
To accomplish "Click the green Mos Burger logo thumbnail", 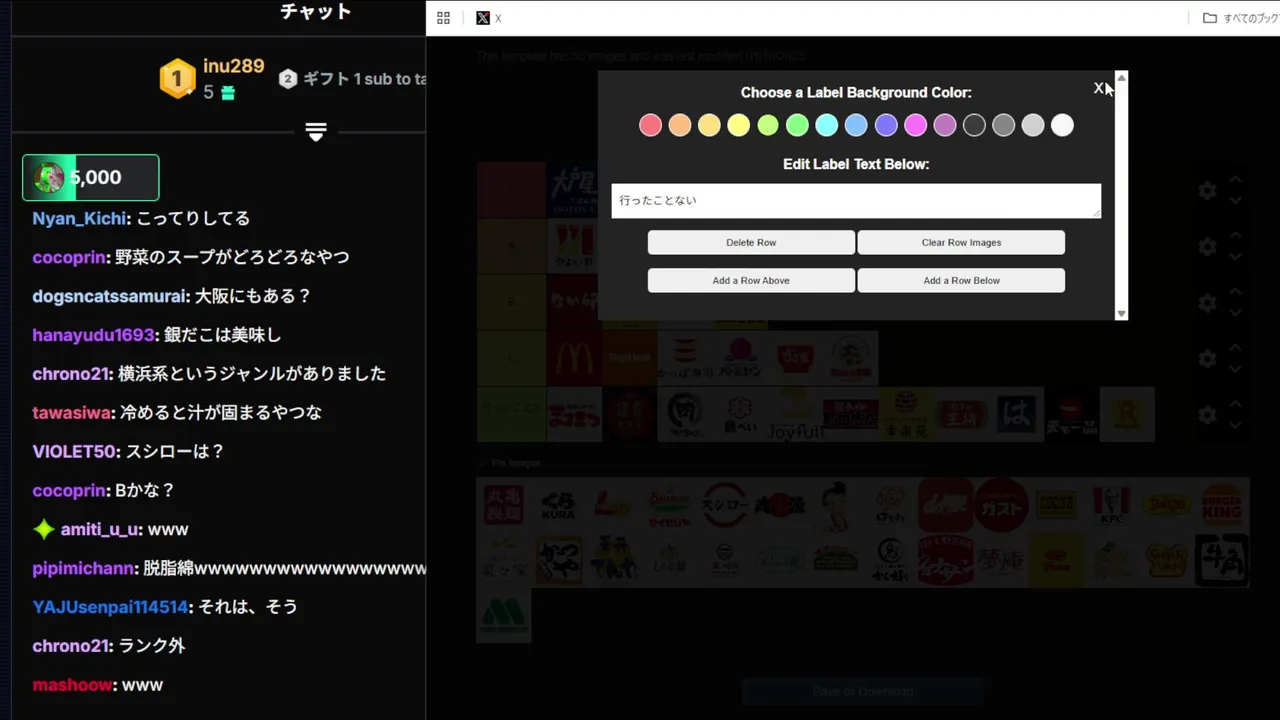I will [504, 615].
